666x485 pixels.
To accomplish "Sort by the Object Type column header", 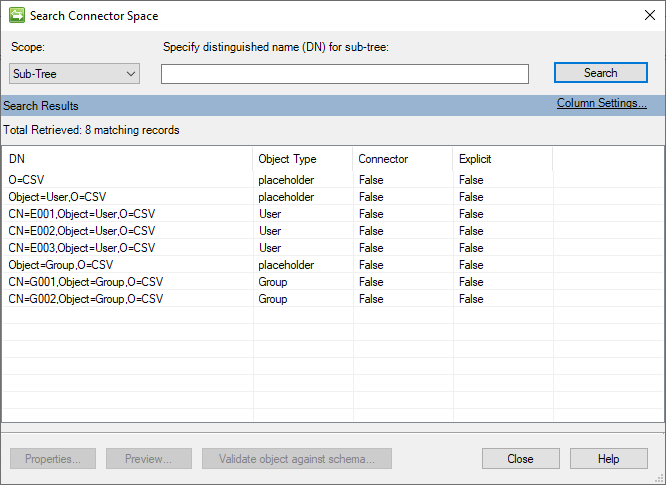I will point(303,159).
